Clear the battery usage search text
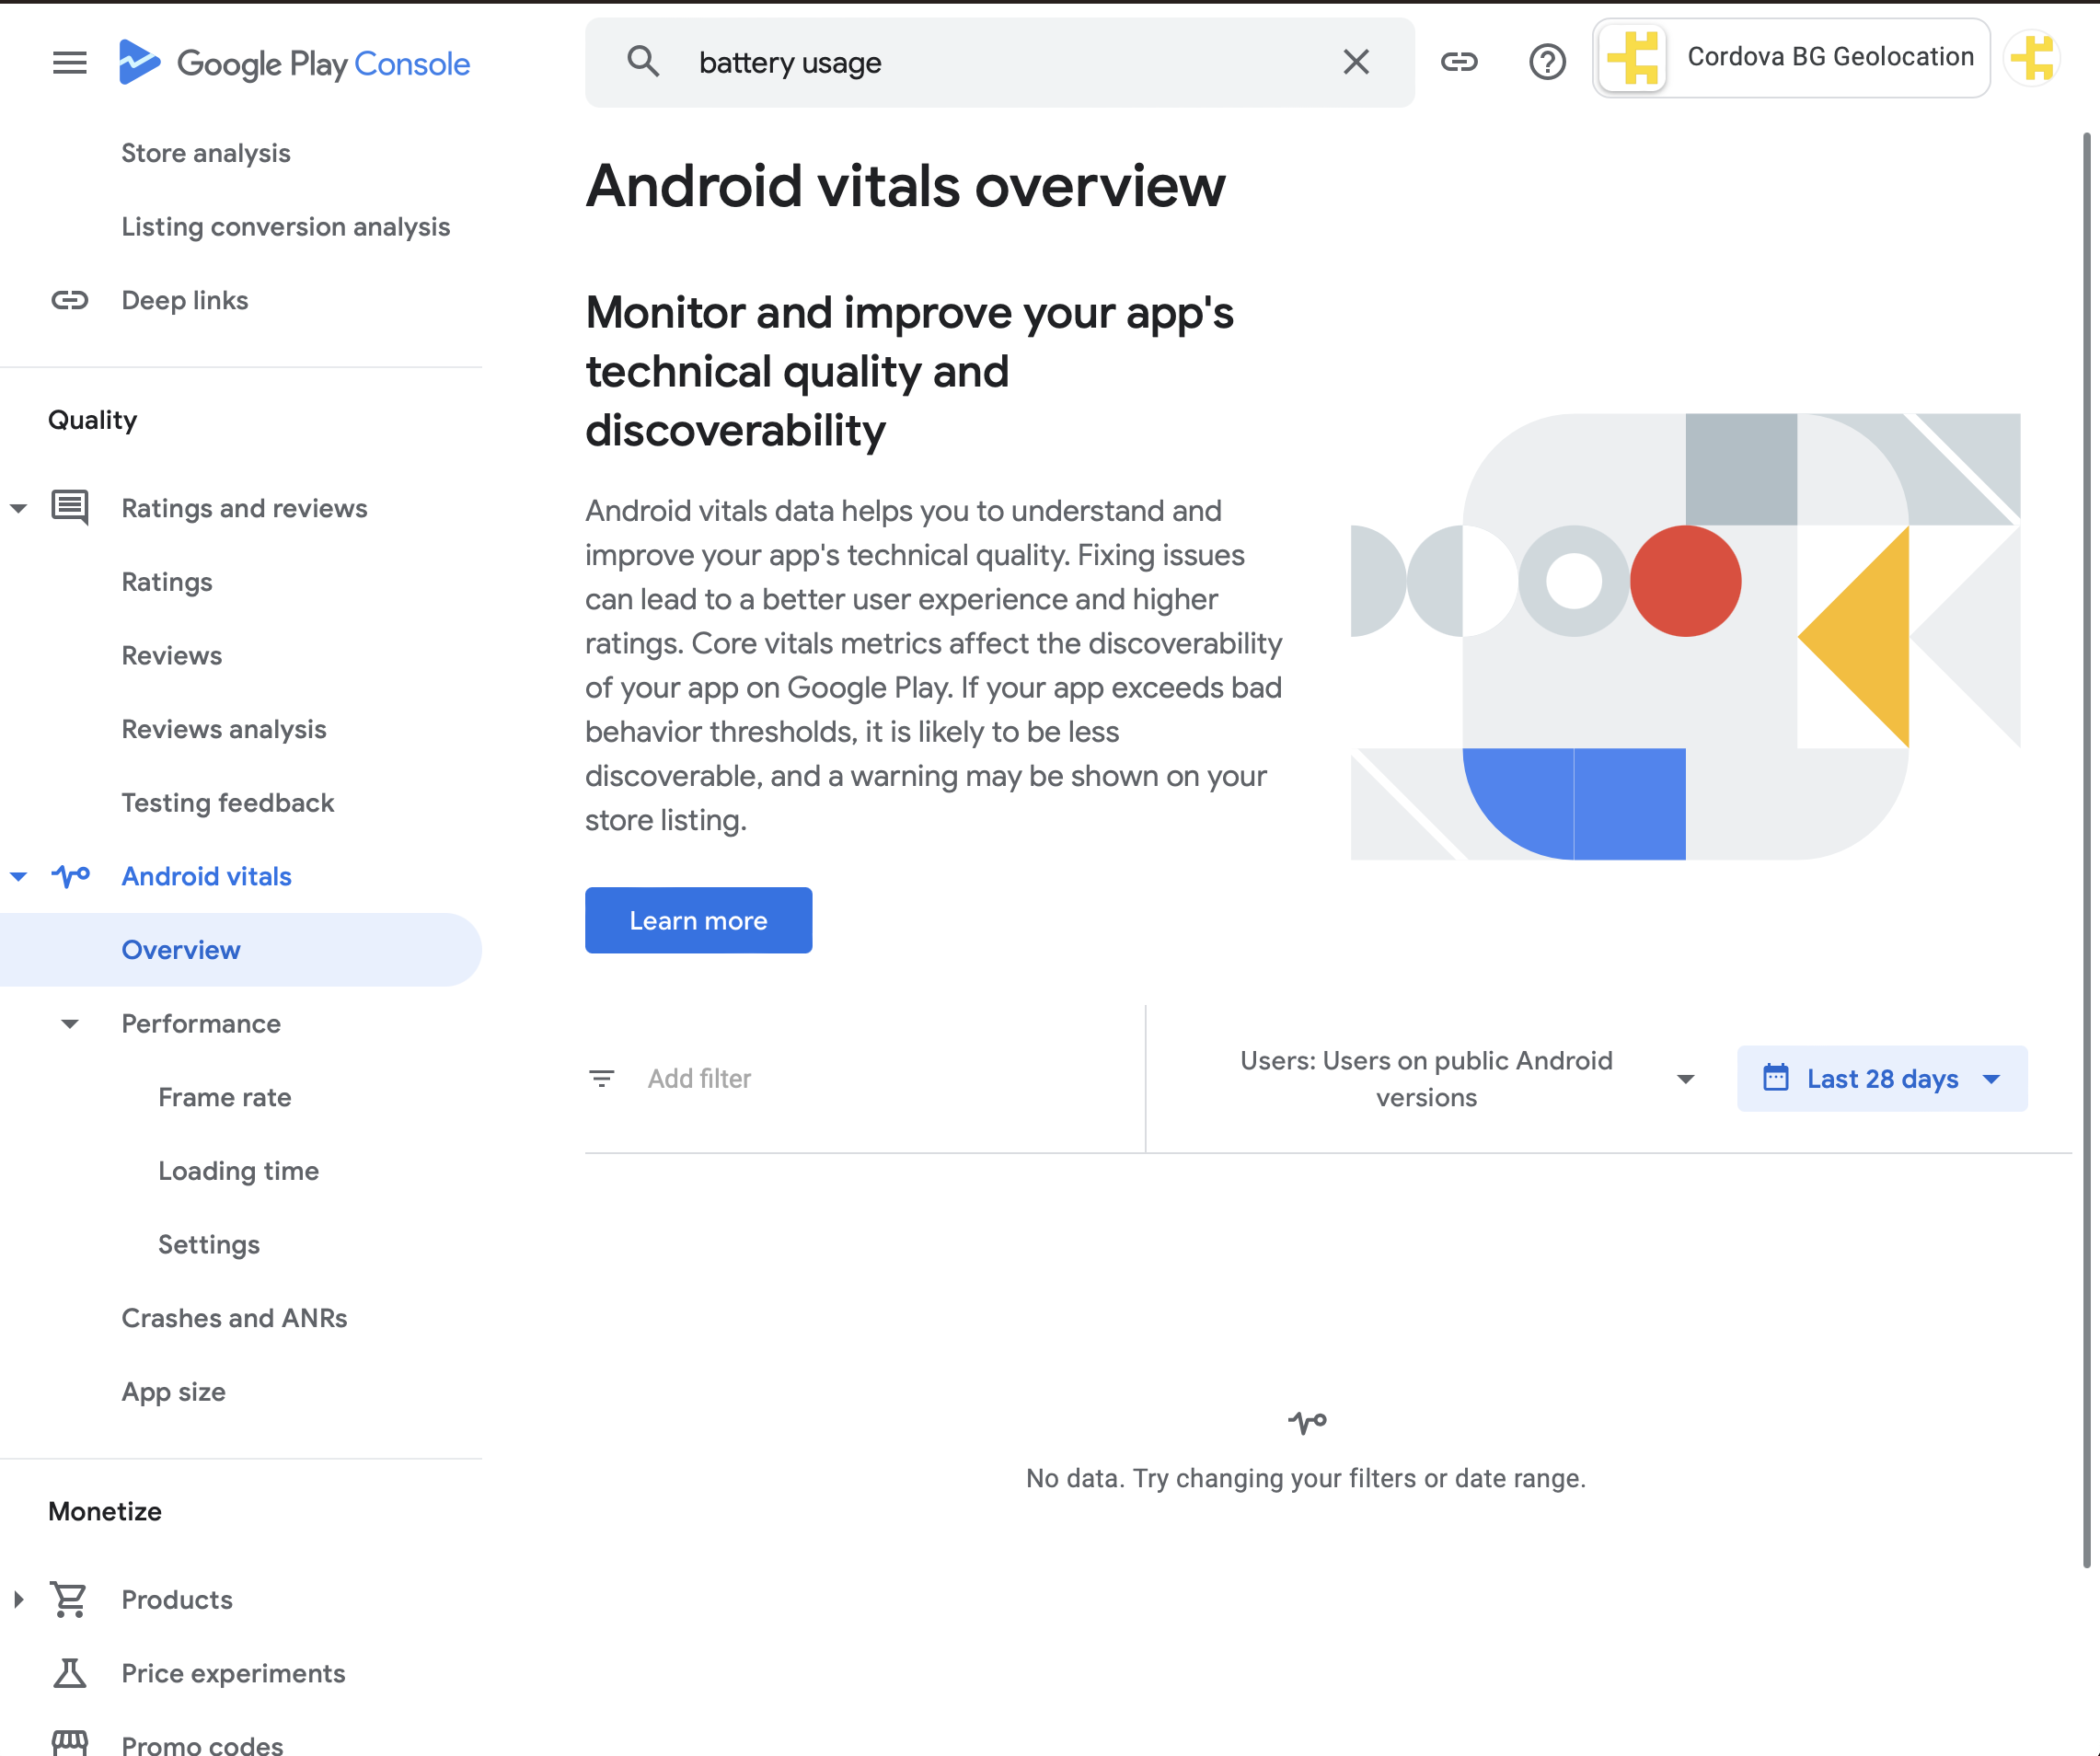This screenshot has height=1756, width=2100. (x=1355, y=62)
